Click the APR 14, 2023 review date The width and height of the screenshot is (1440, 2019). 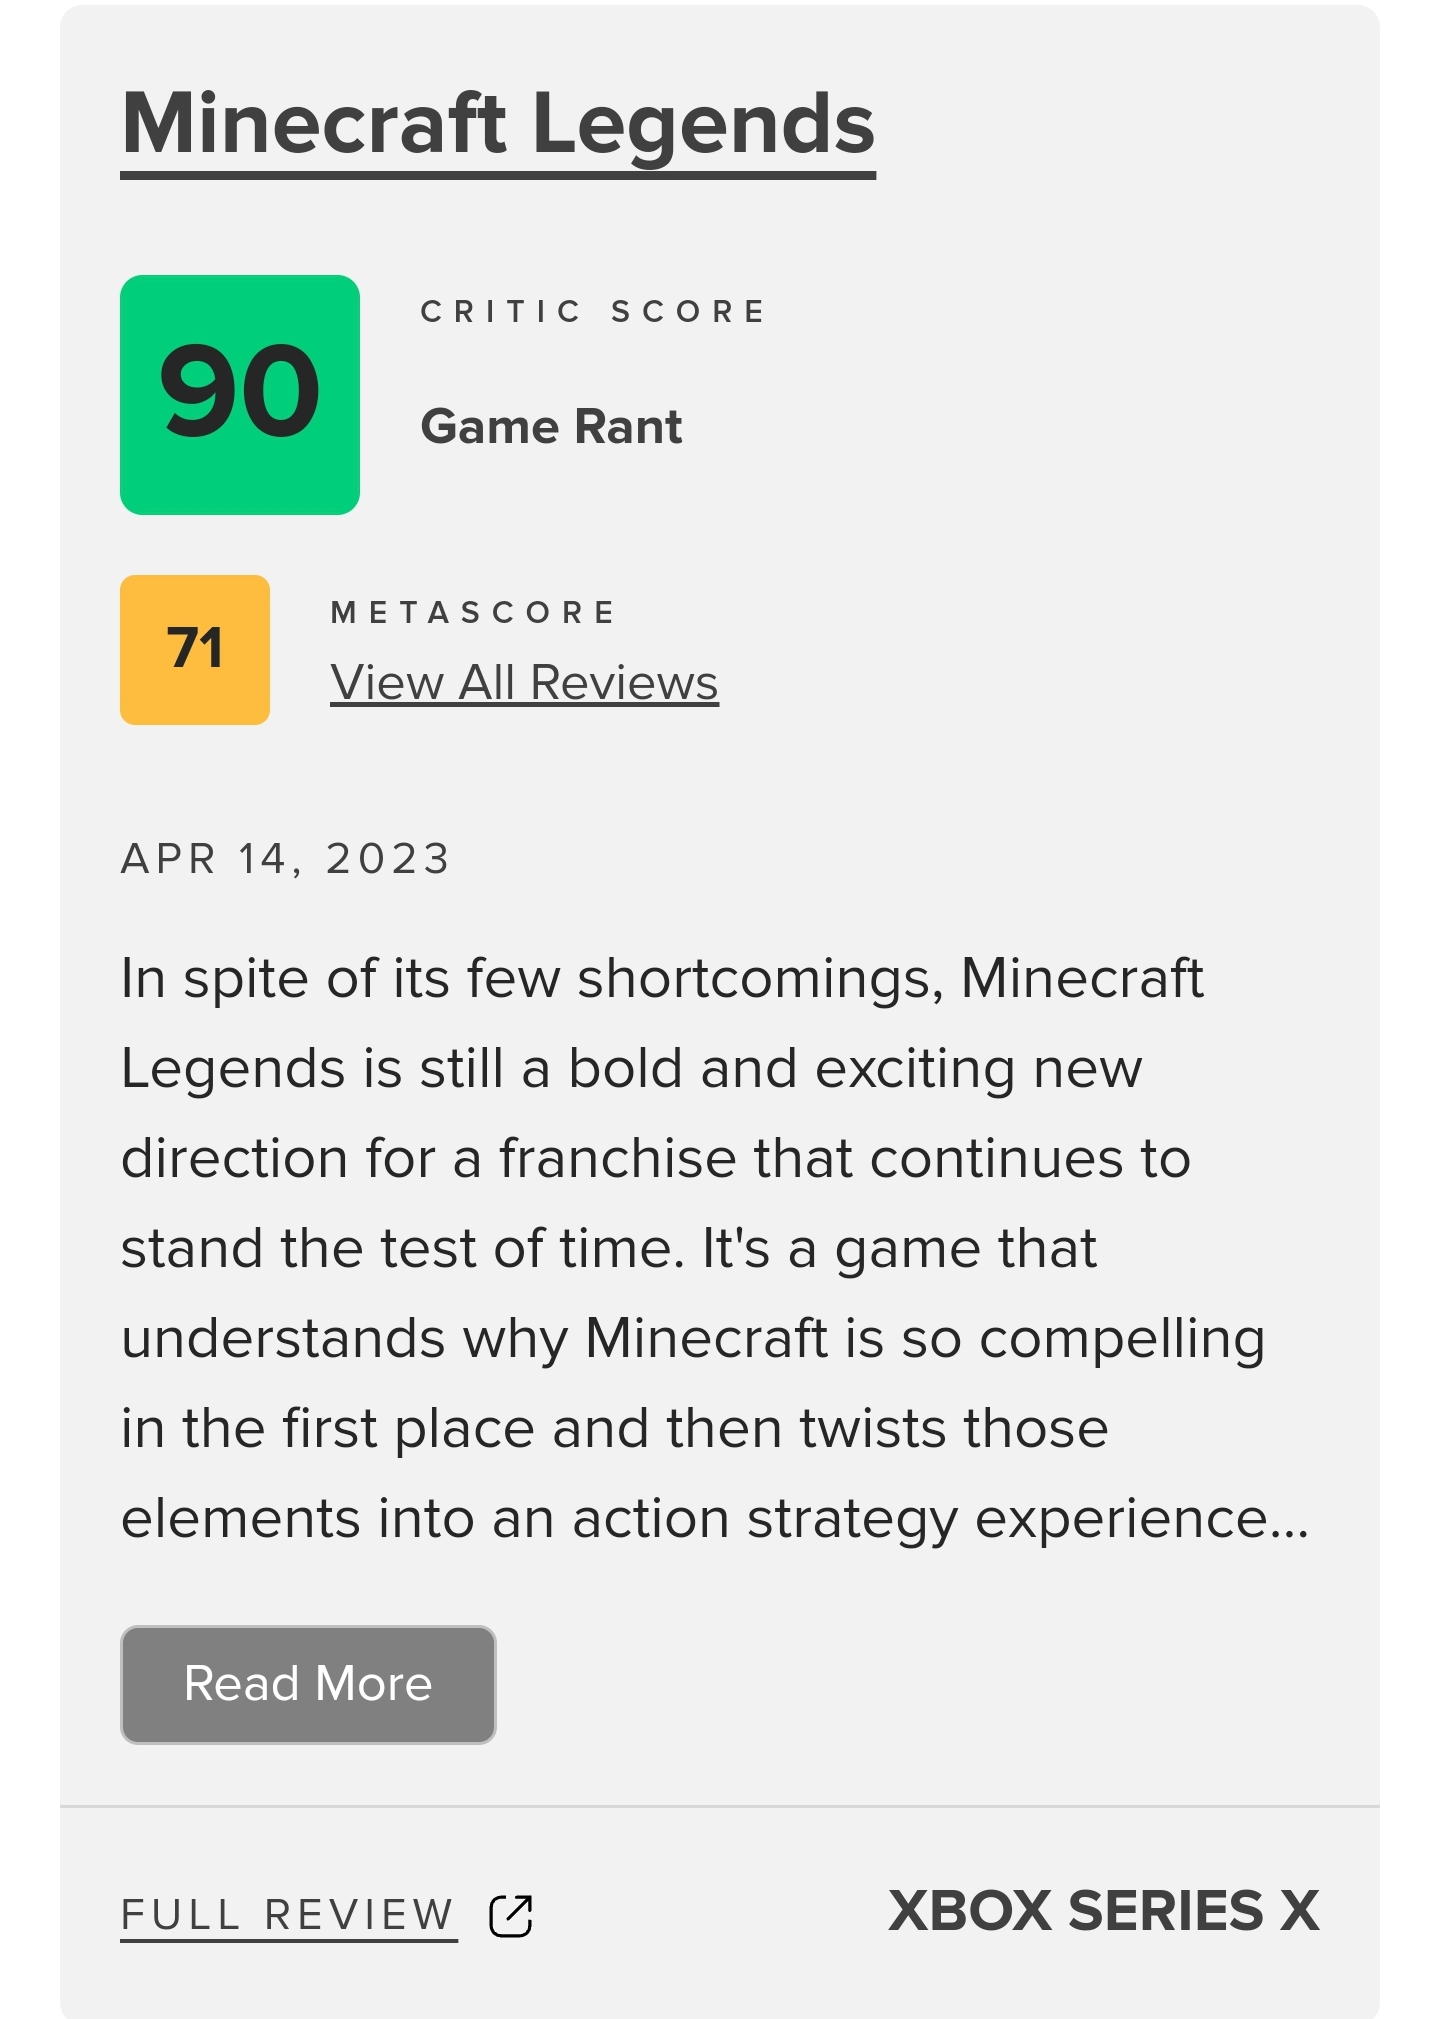285,859
